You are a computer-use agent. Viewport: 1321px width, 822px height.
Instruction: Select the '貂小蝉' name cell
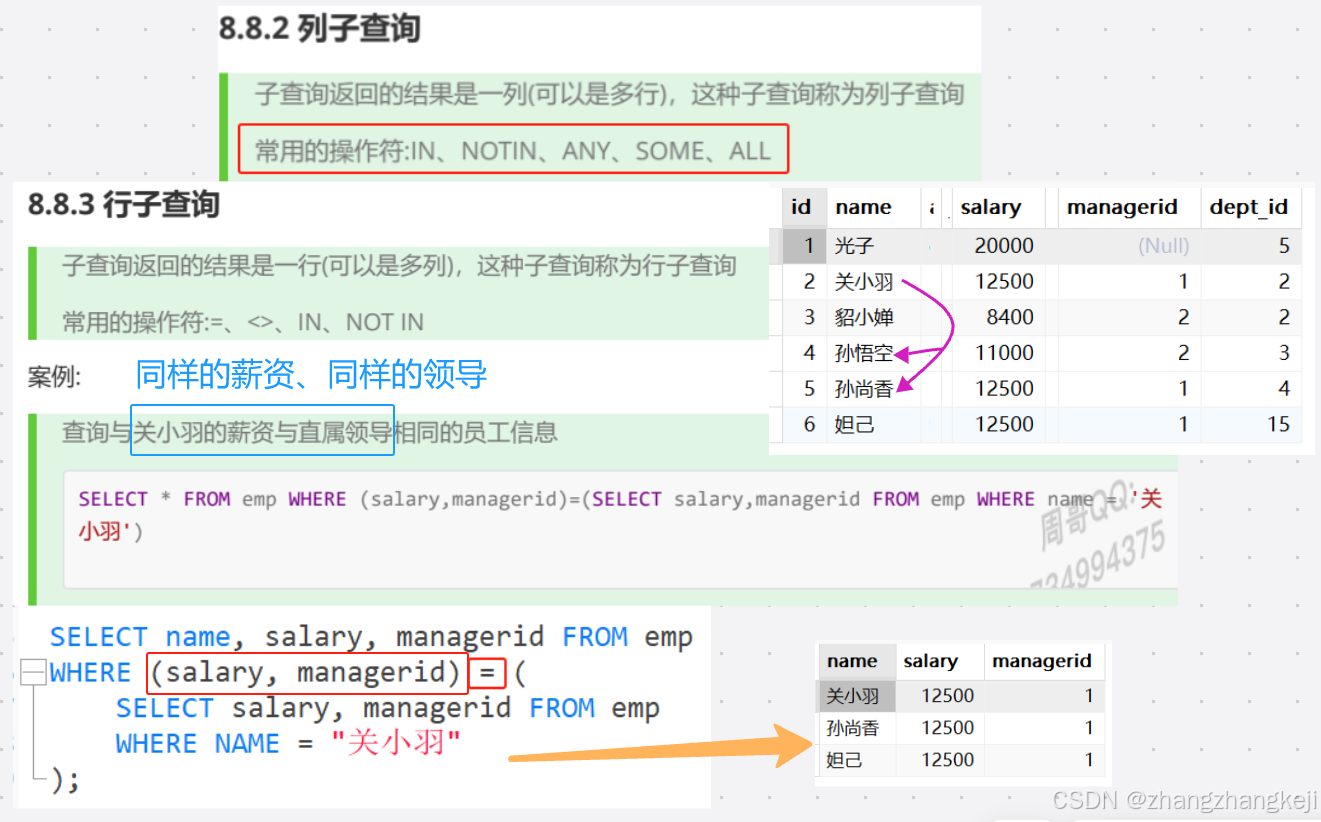point(873,318)
